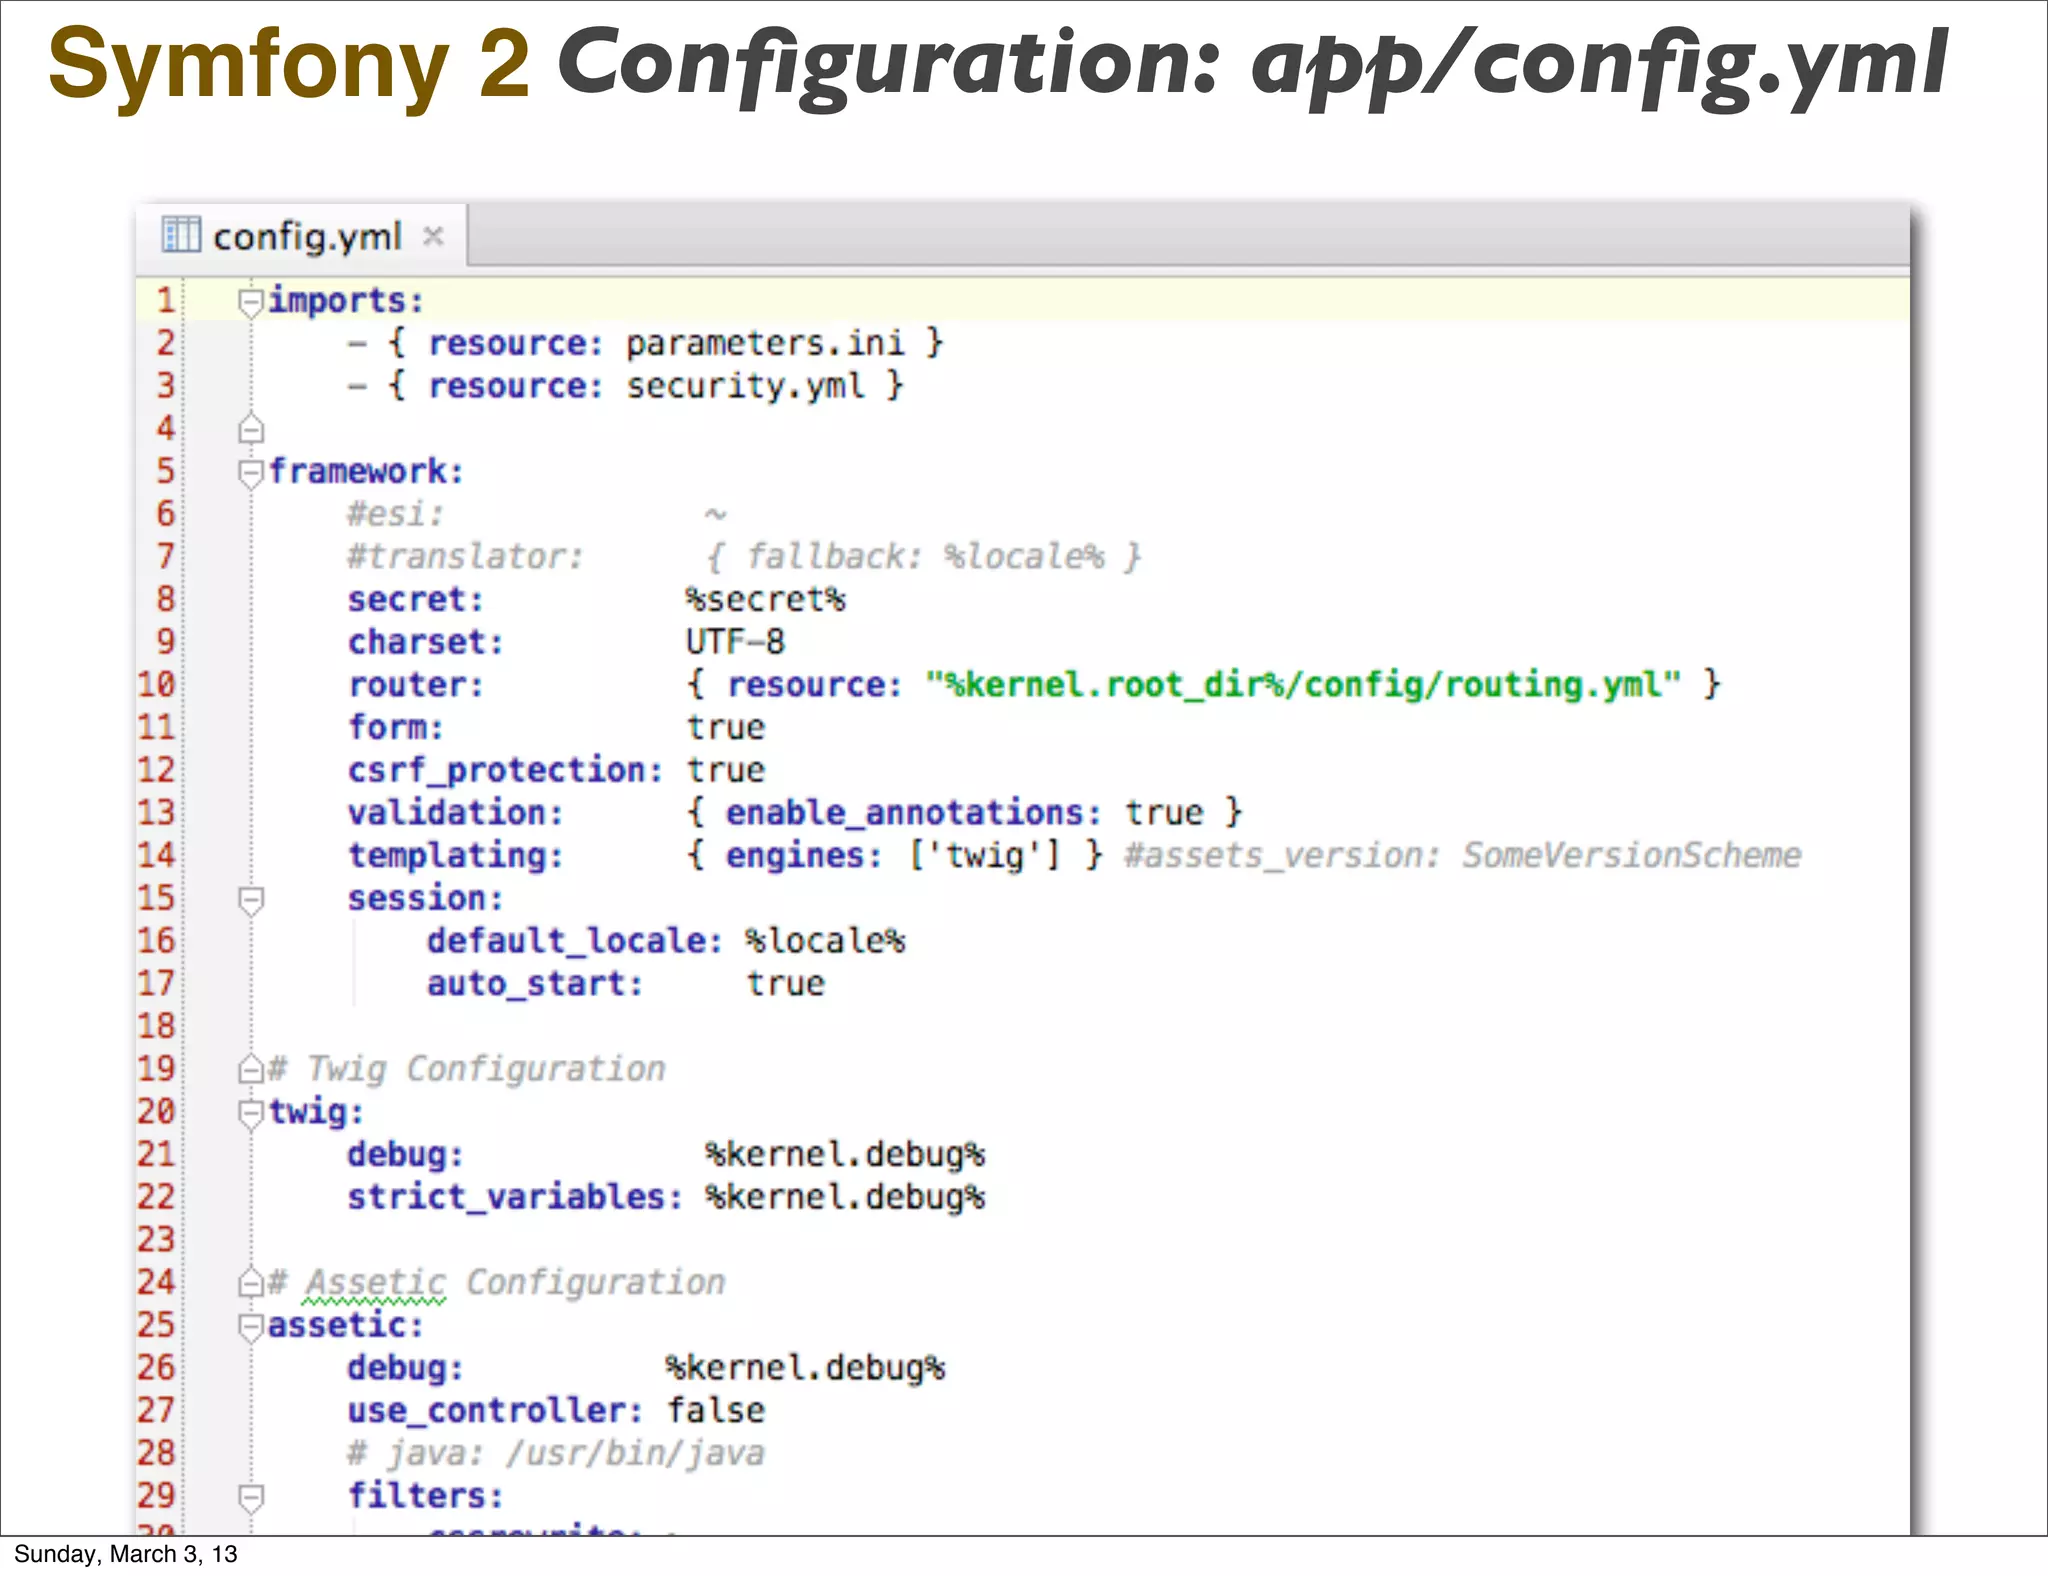Click the 'false' value of use_controller
The image size is (2048, 1576).
[x=716, y=1411]
